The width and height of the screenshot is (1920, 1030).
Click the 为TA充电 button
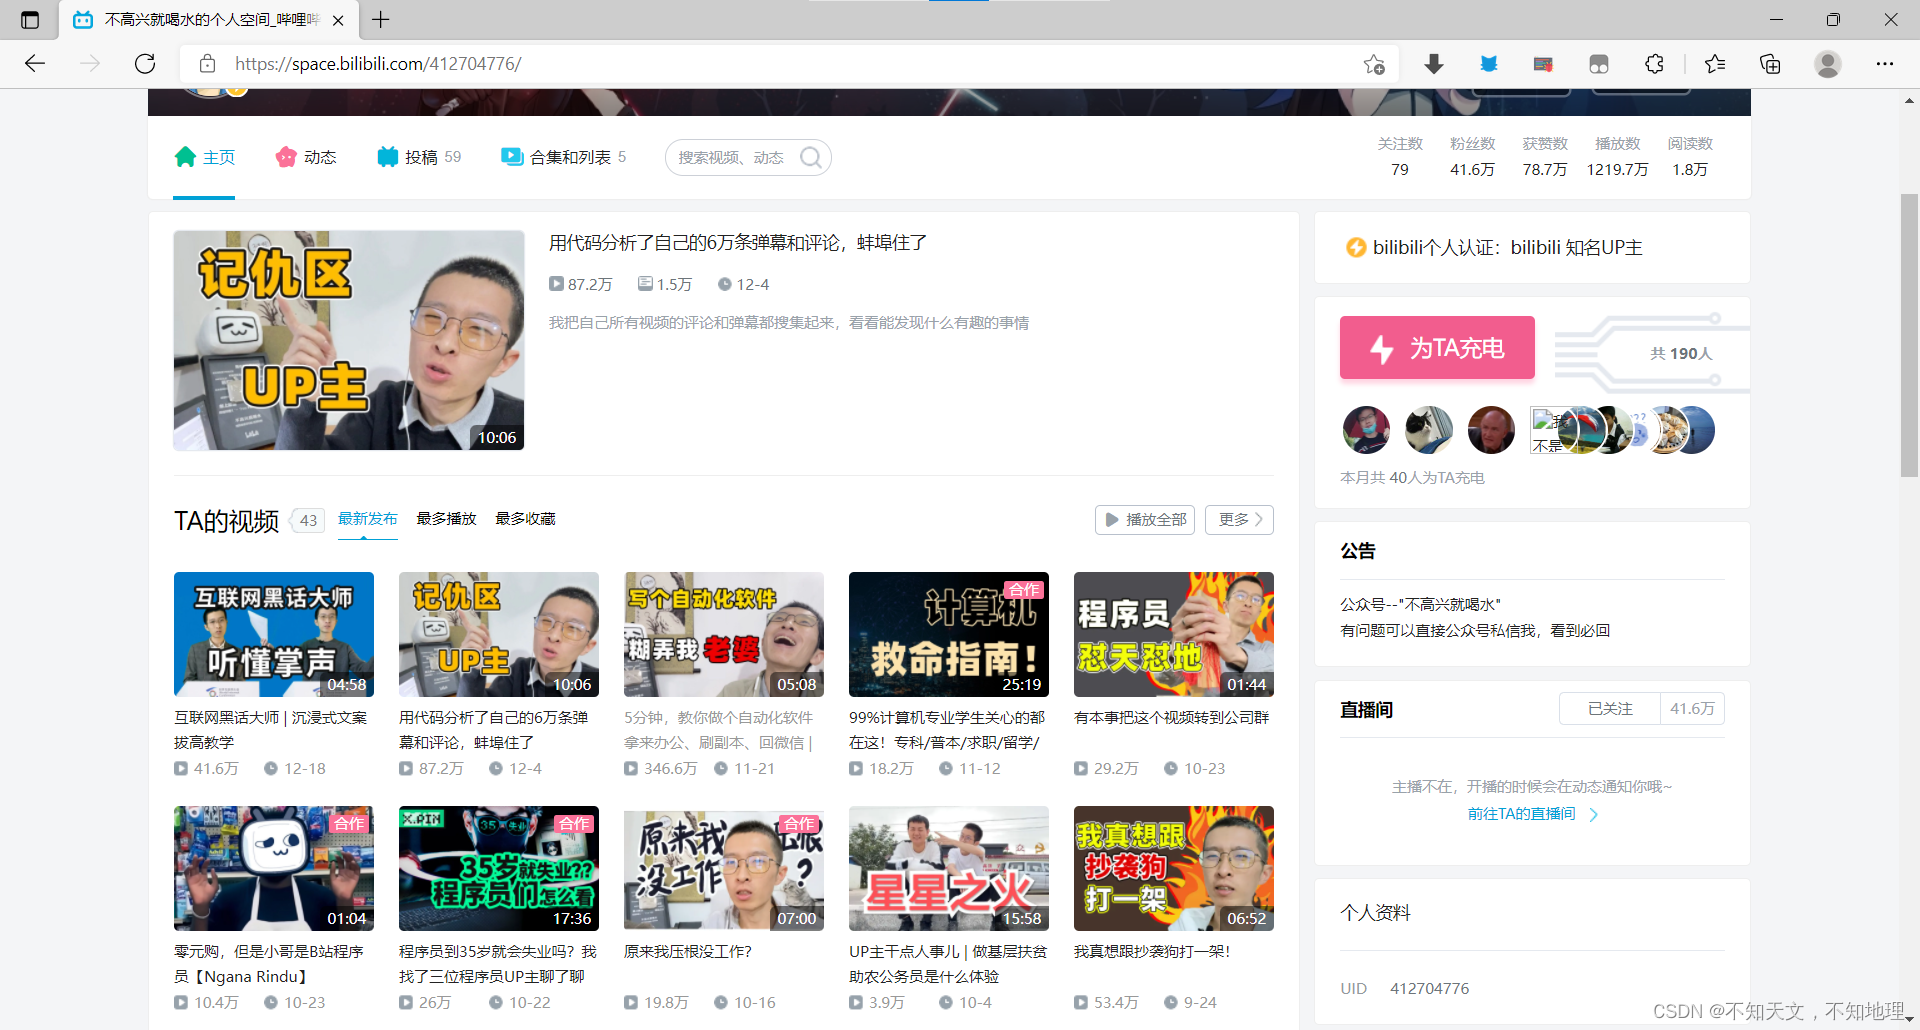tap(1437, 348)
